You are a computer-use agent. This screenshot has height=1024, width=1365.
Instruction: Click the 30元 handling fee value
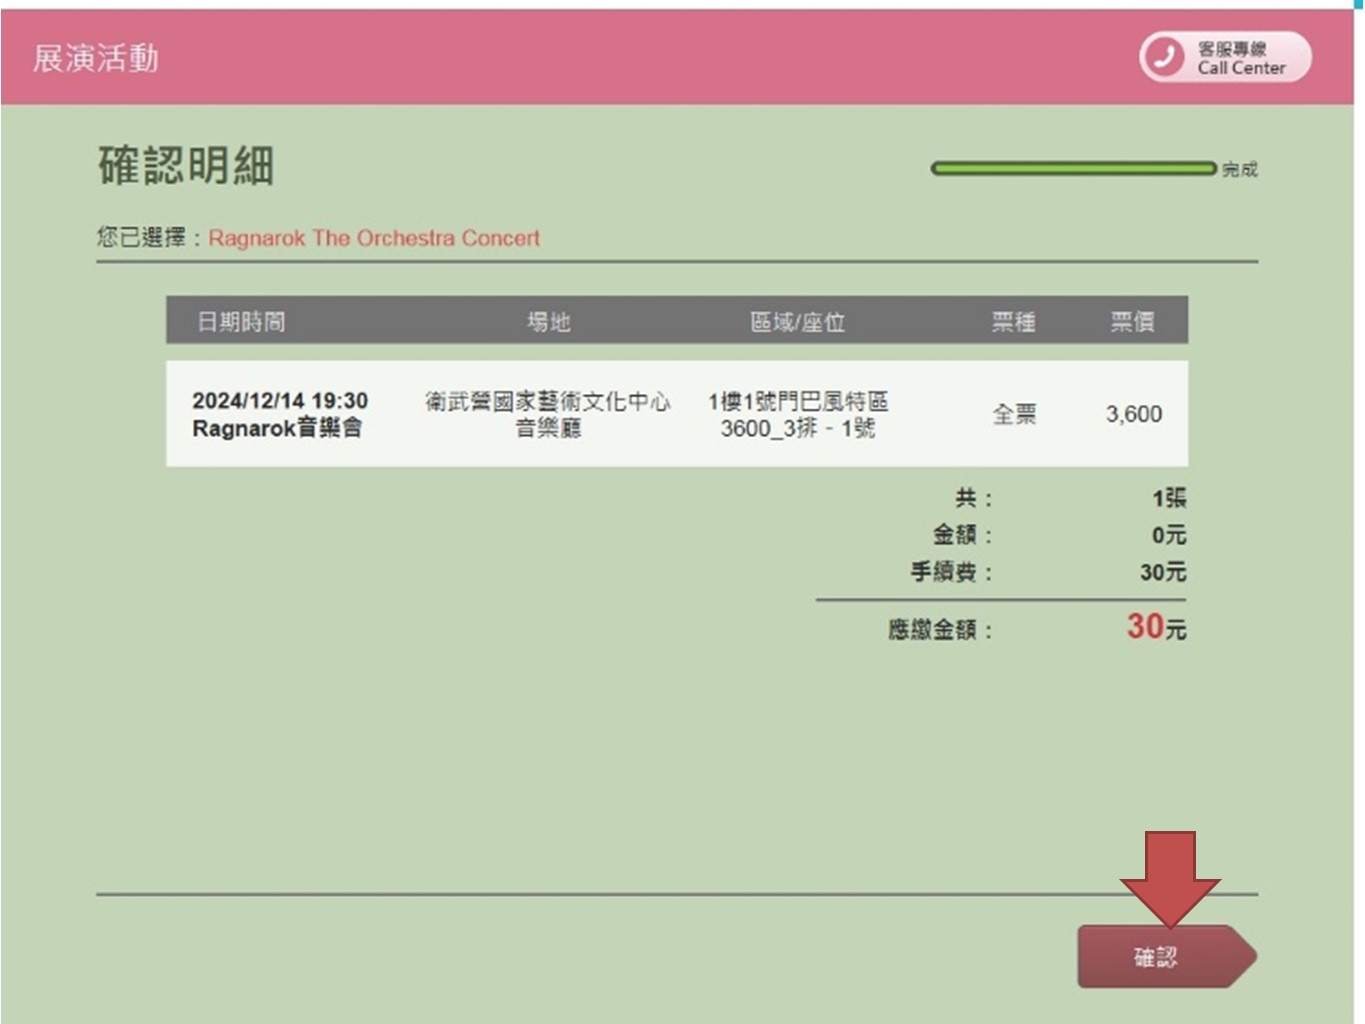[x=1163, y=572]
